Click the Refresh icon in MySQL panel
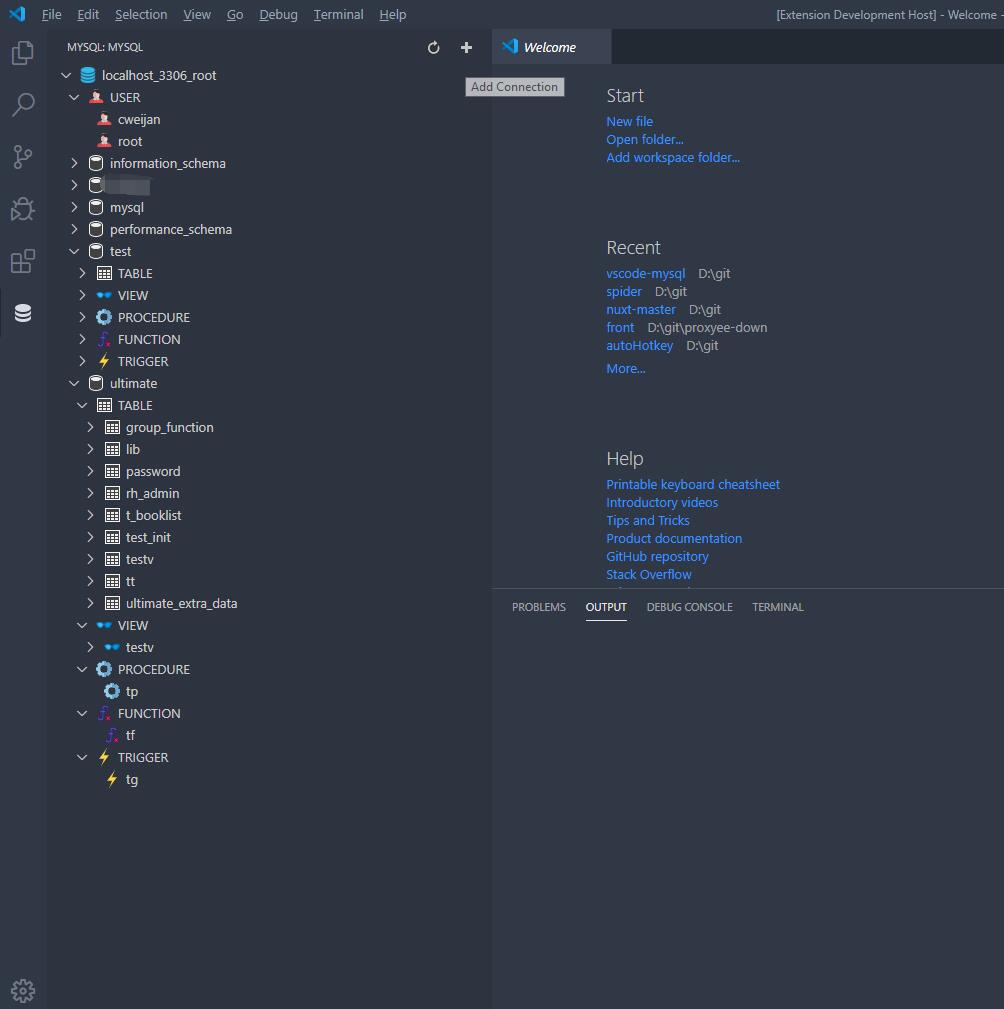 [433, 48]
